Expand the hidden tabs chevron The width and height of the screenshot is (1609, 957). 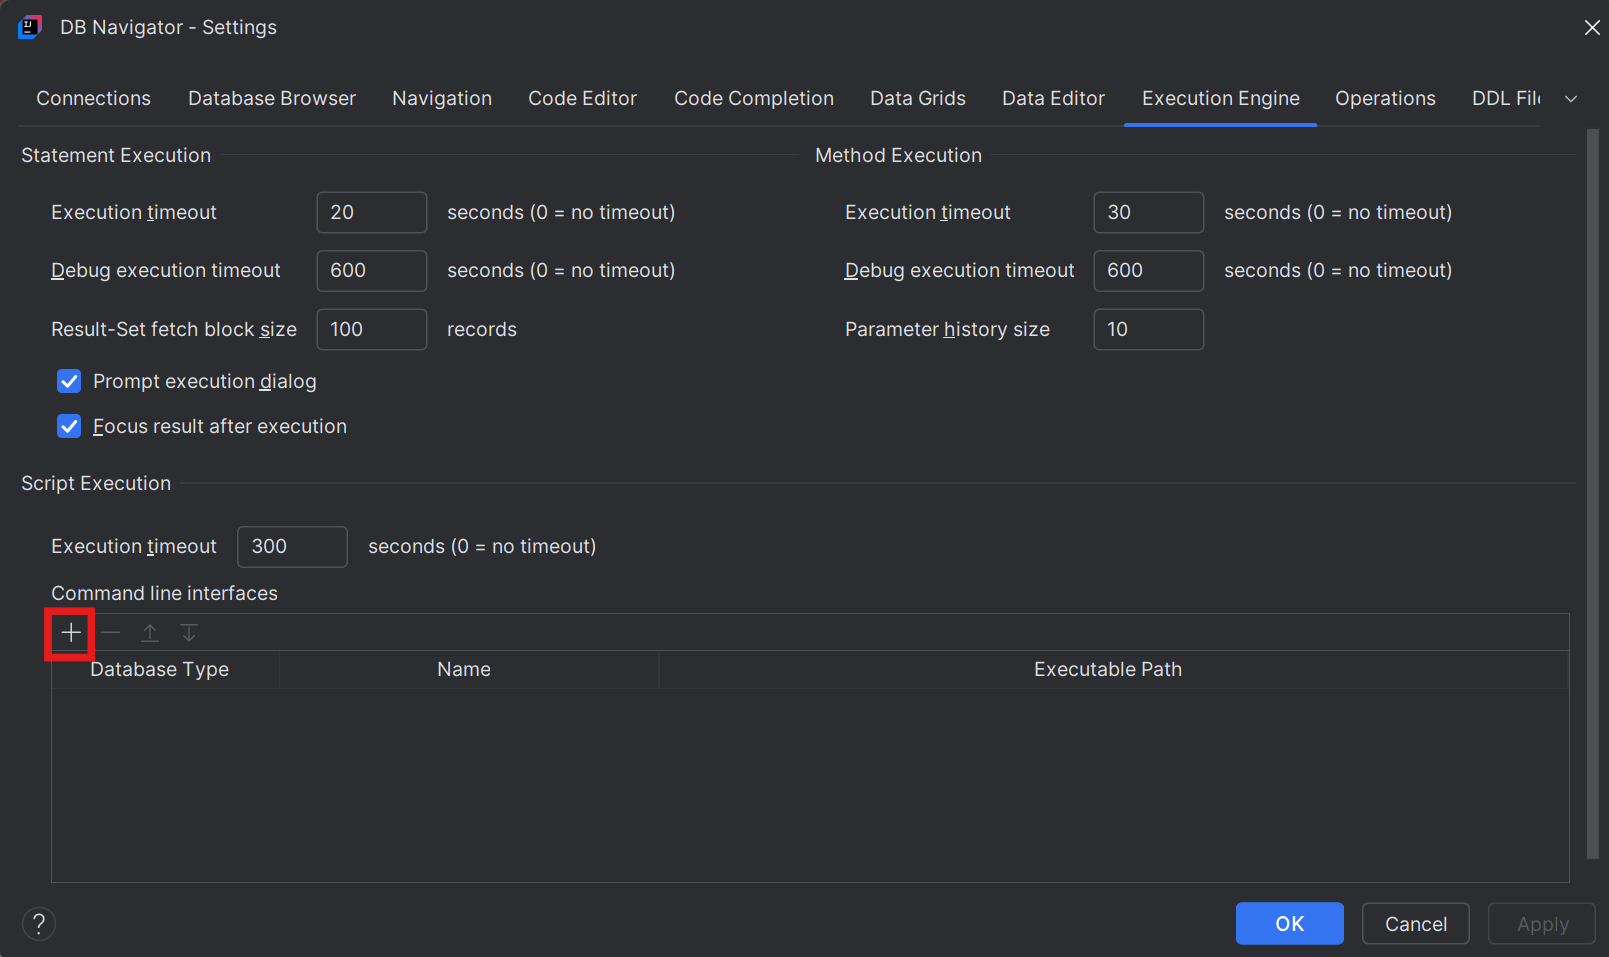coord(1571,99)
